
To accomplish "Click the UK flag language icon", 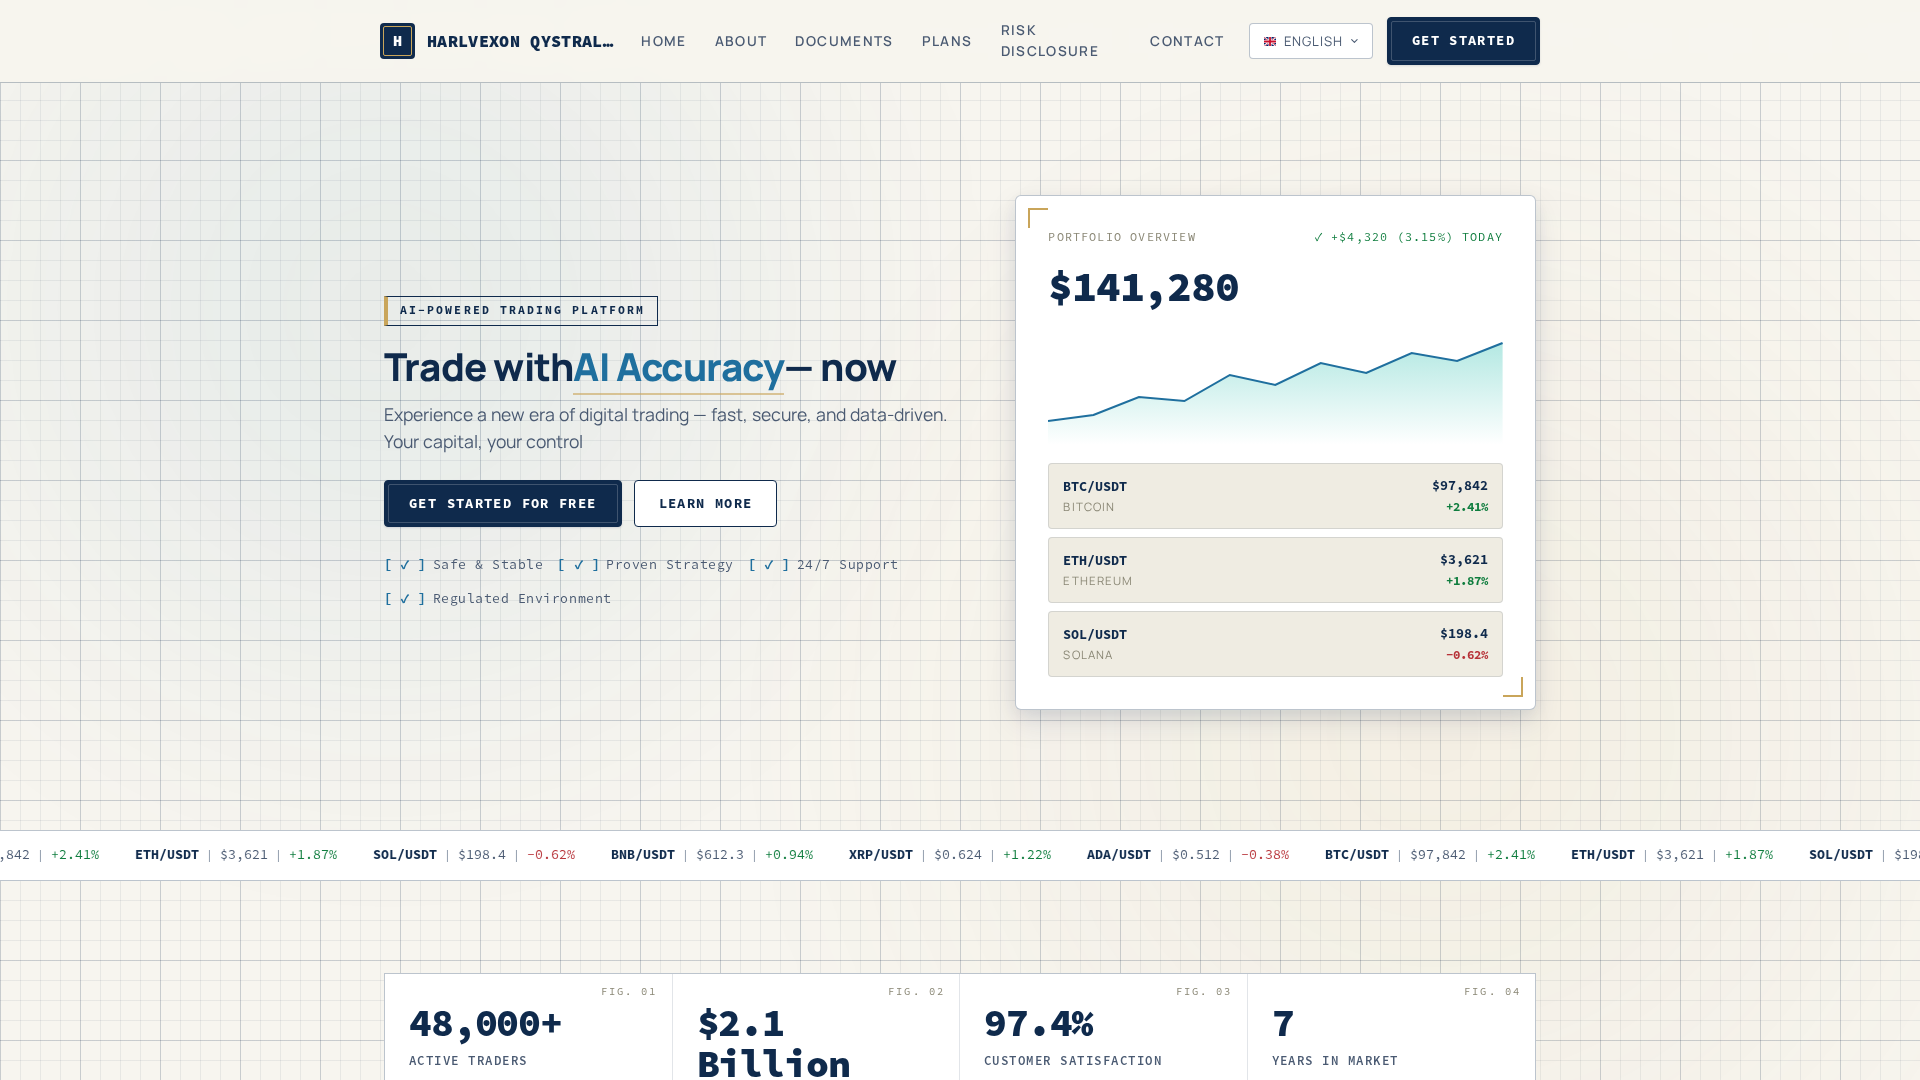I will 1270,41.
